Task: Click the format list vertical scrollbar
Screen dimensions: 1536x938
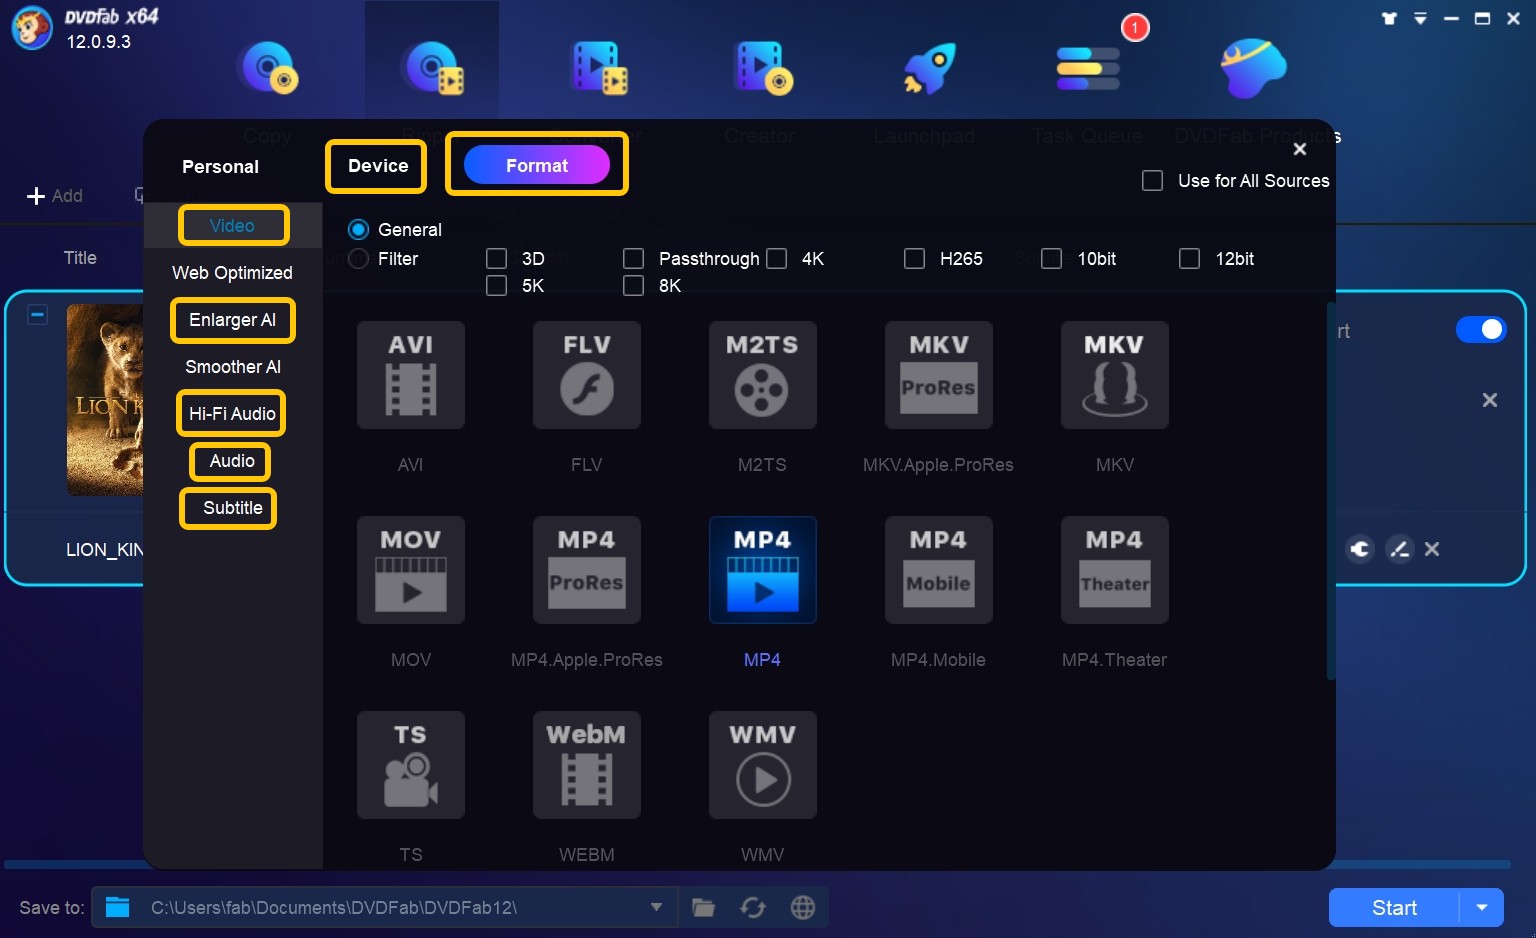Action: [x=1330, y=490]
